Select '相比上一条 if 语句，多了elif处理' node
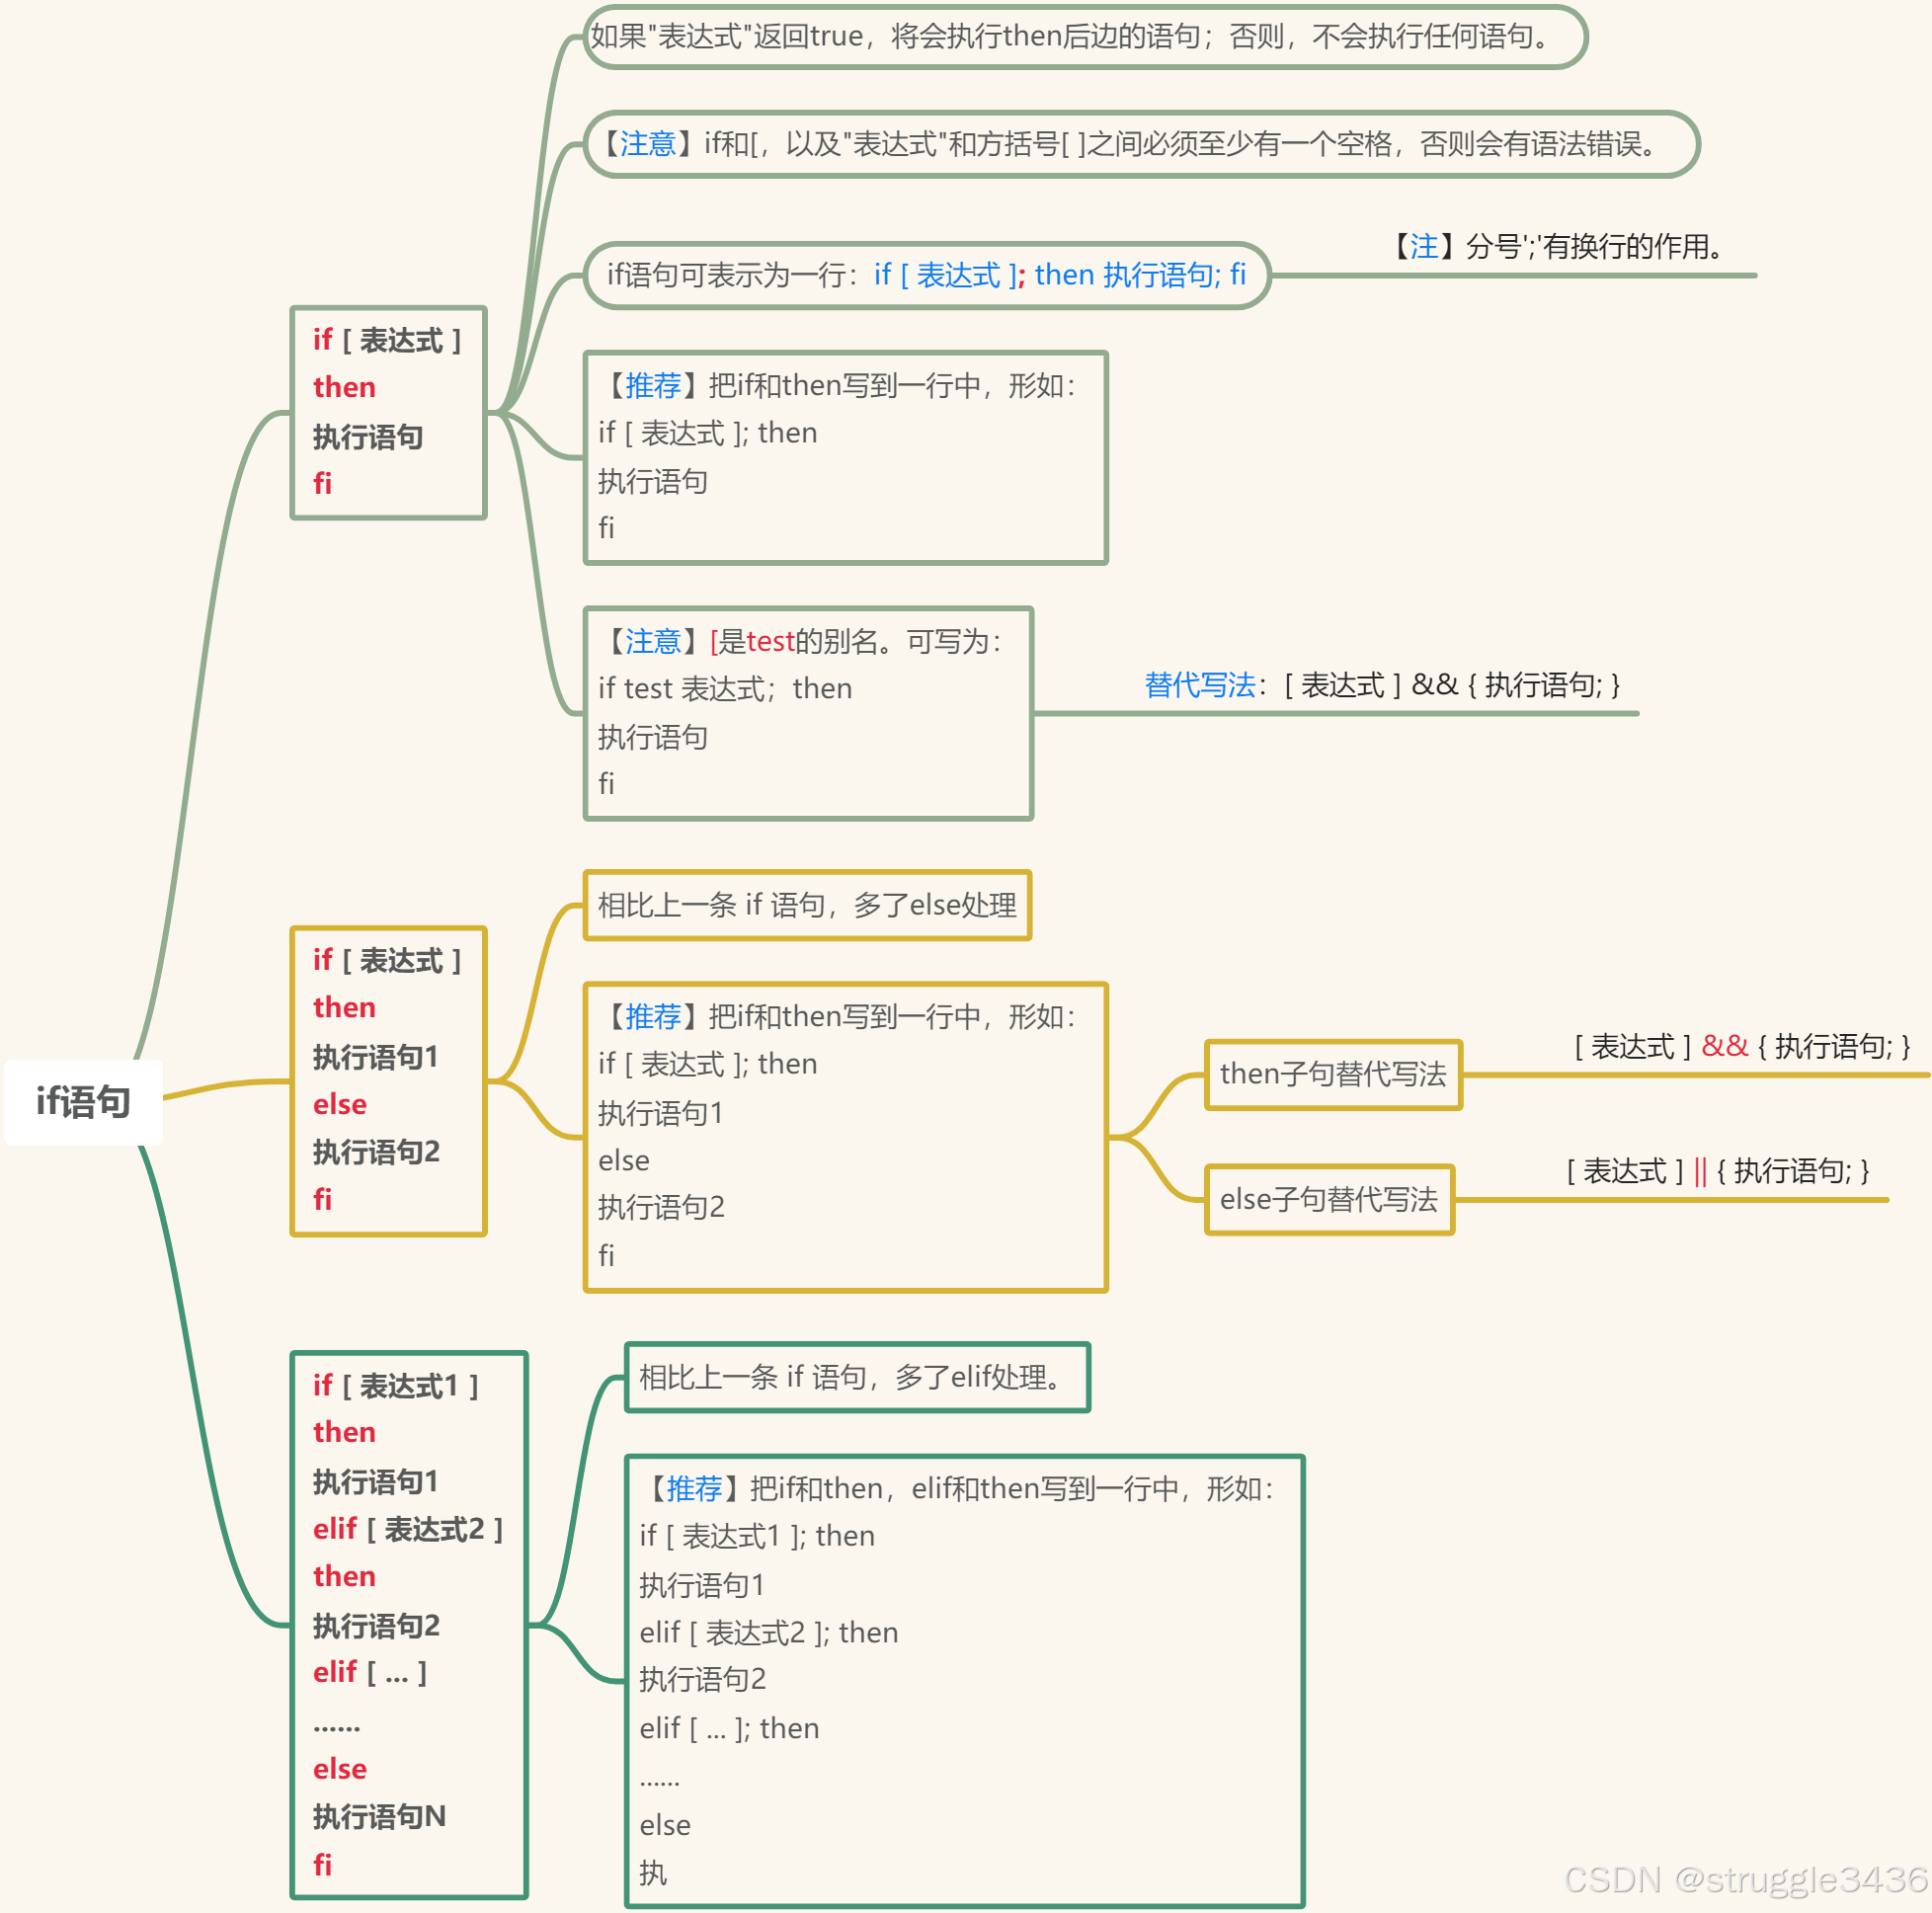Viewport: 1932px width, 1913px height. (856, 1377)
